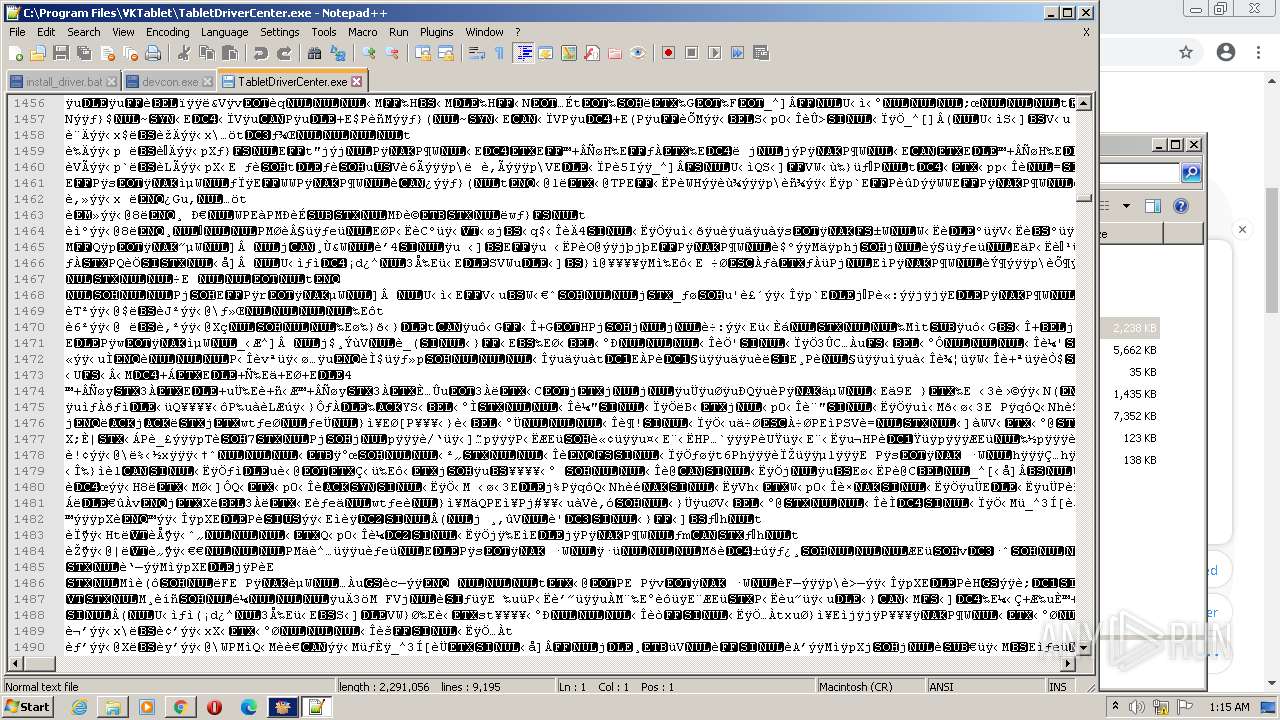
Task: Open the Replace toolbar icon
Action: (x=337, y=53)
